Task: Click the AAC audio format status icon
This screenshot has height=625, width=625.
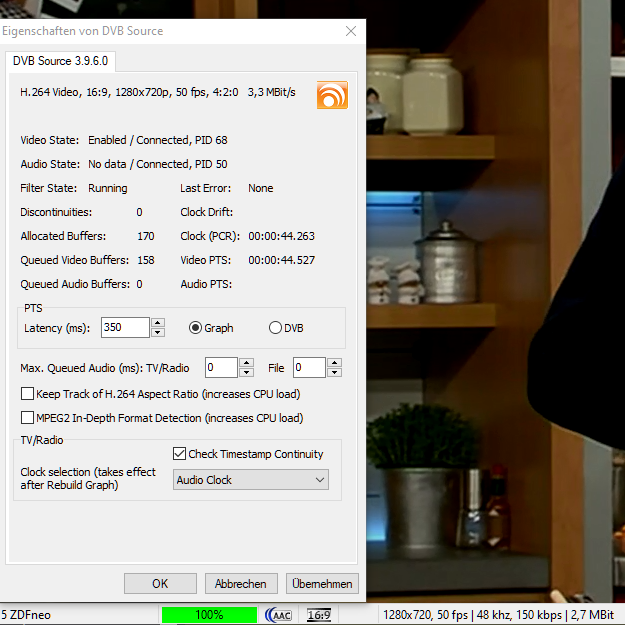Action: [x=278, y=615]
